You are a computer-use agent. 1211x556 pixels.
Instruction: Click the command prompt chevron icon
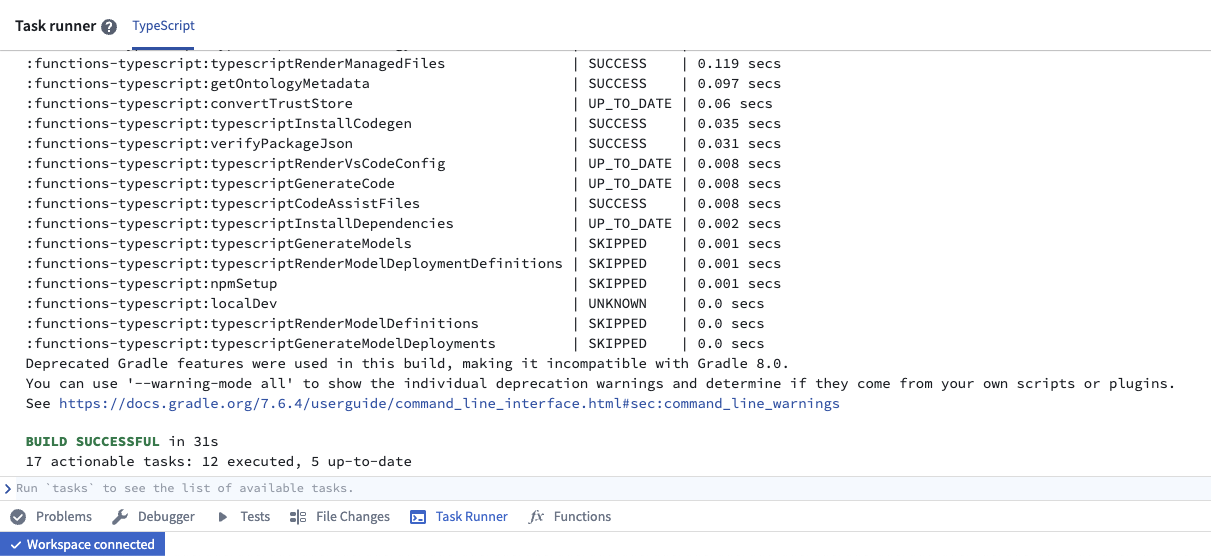8,488
